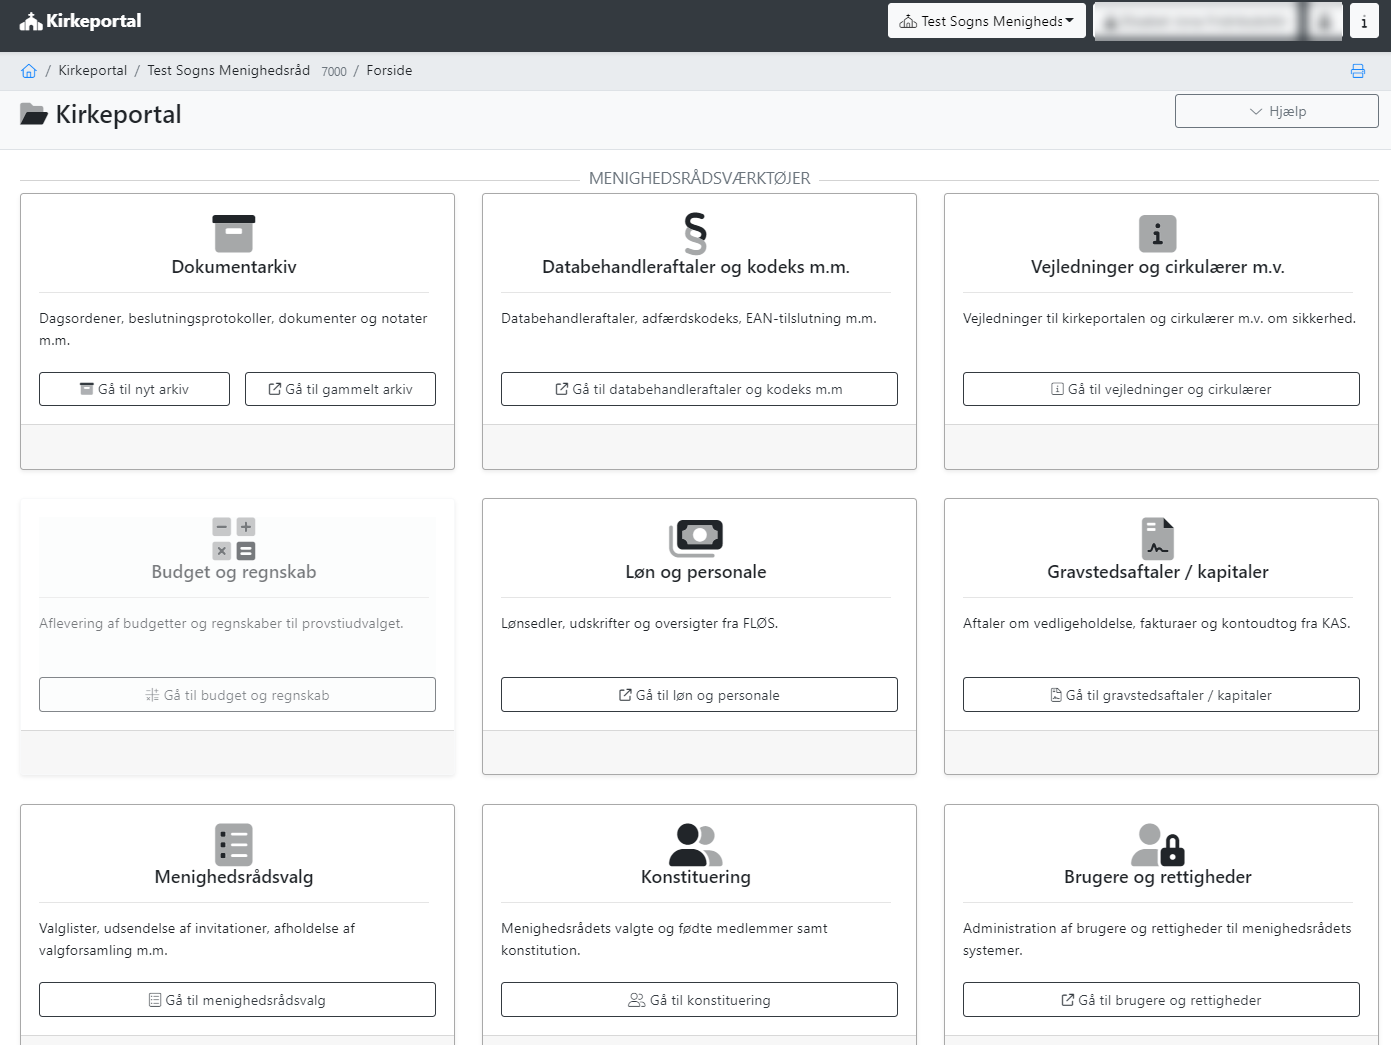Viewport: 1391px width, 1045px height.
Task: Click the Løn og personale title
Action: coord(696,572)
